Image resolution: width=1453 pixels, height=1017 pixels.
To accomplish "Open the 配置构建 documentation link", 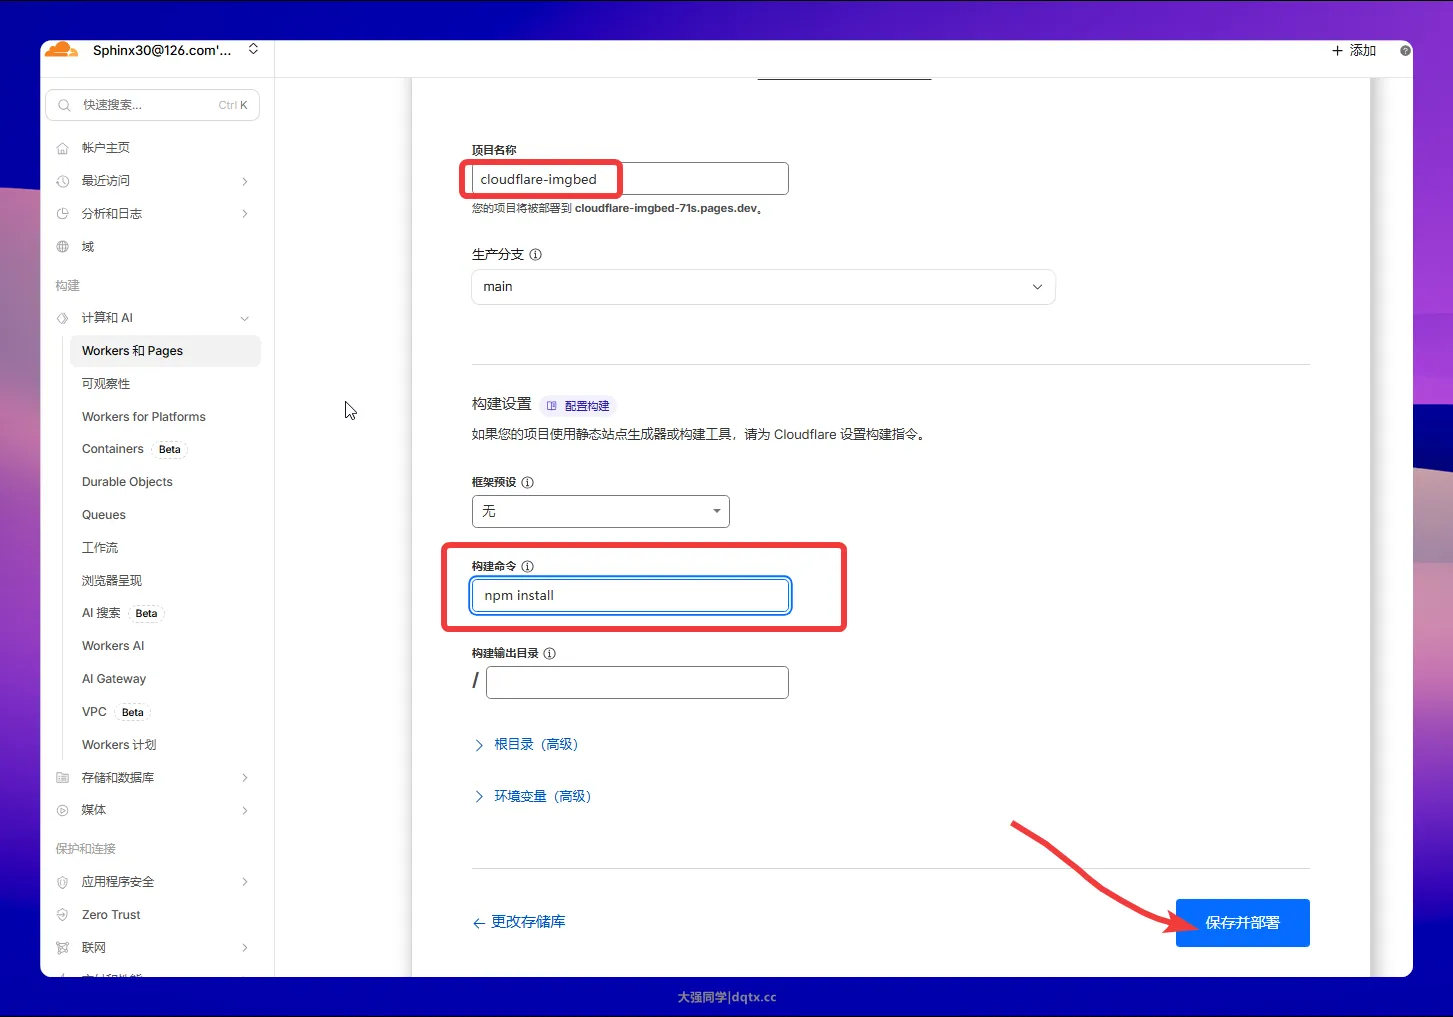I will pos(578,406).
